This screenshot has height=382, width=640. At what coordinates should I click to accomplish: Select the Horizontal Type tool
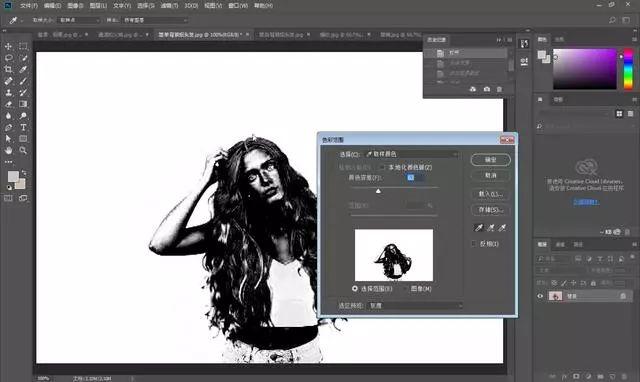point(23,127)
